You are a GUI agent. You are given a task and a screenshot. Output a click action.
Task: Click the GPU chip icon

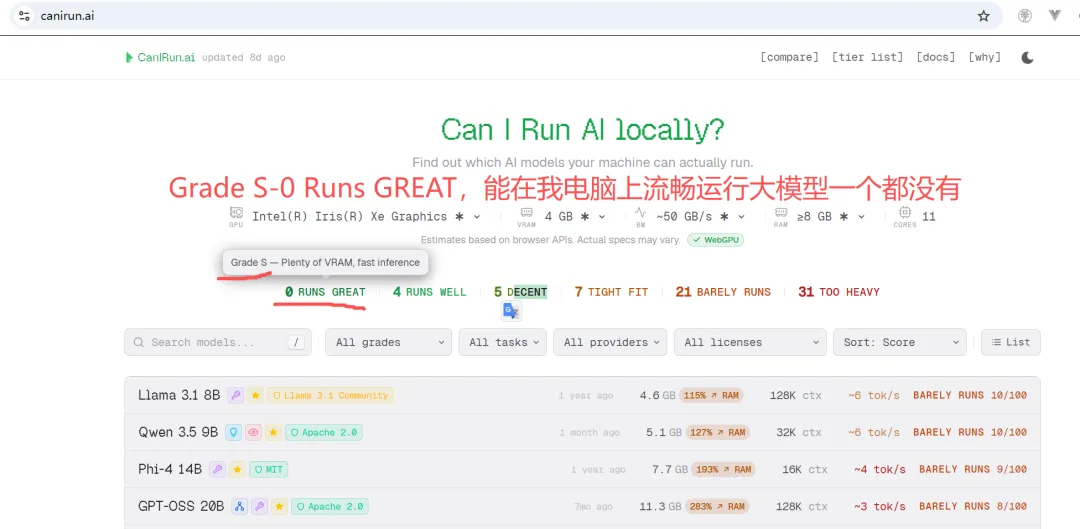click(236, 213)
